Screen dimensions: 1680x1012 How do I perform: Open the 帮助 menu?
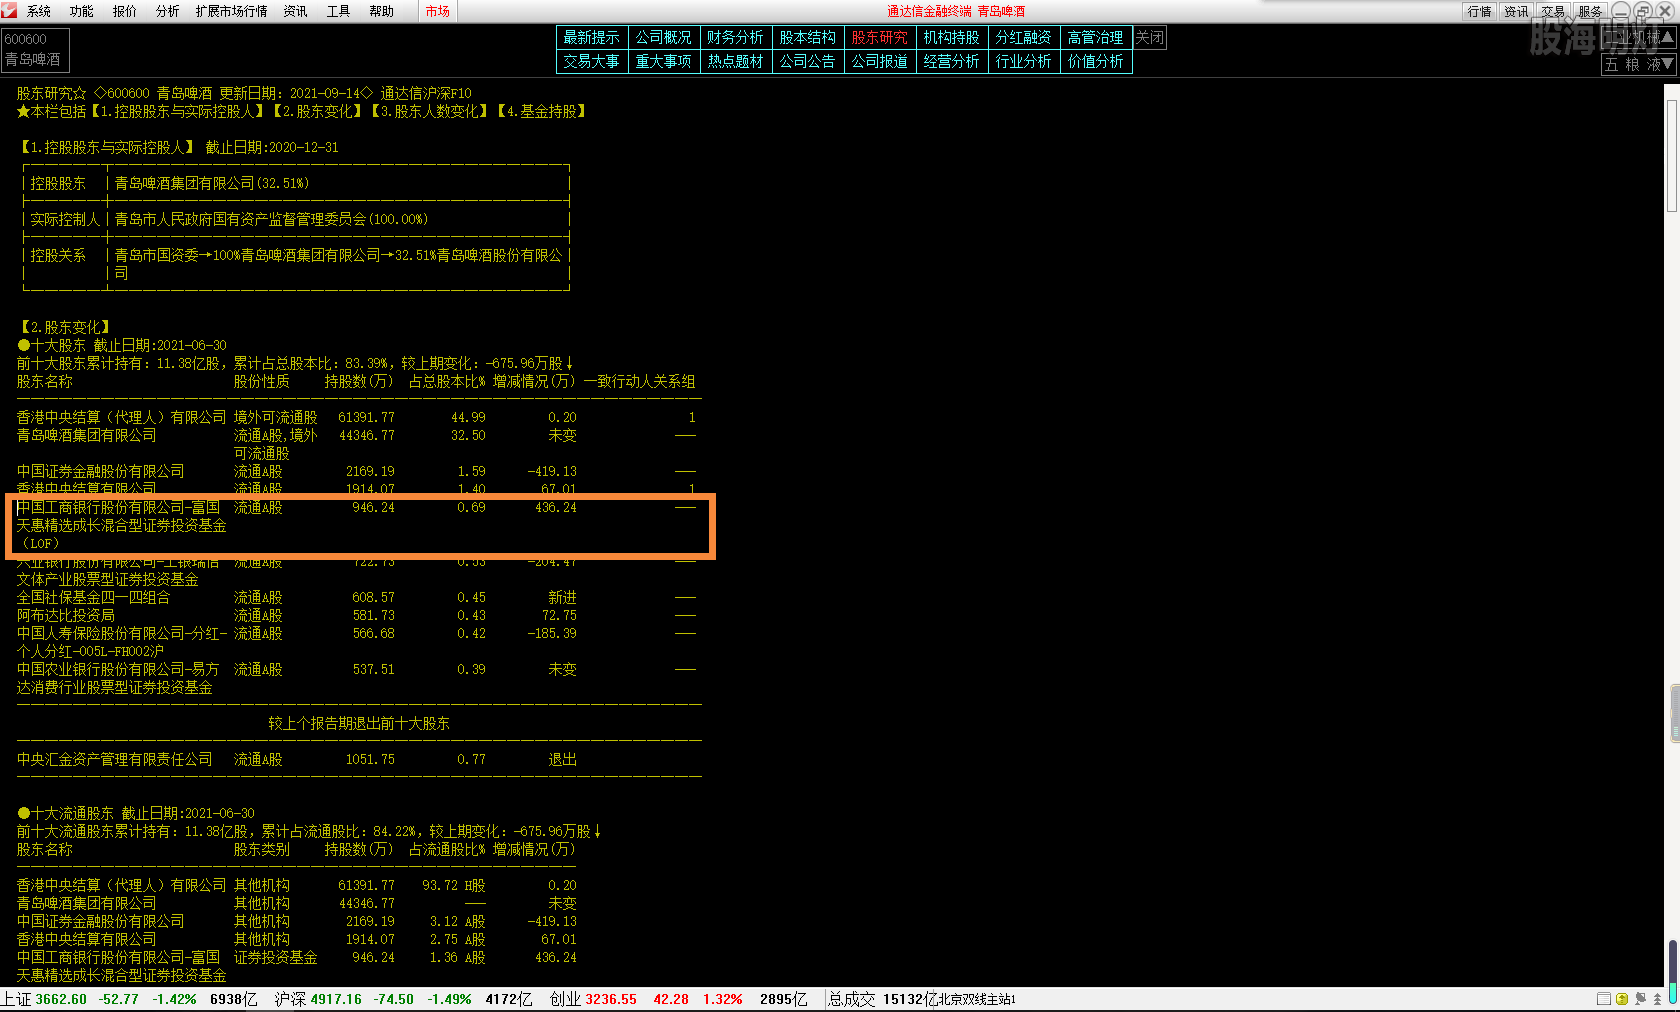pos(381,11)
